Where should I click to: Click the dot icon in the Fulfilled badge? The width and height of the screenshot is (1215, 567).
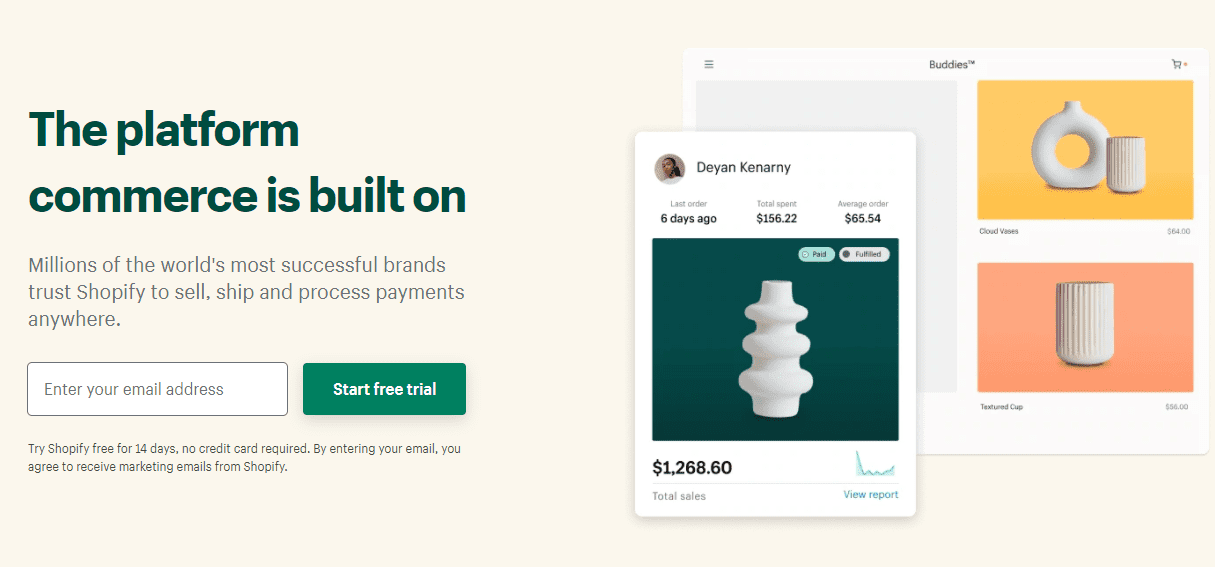click(x=847, y=254)
